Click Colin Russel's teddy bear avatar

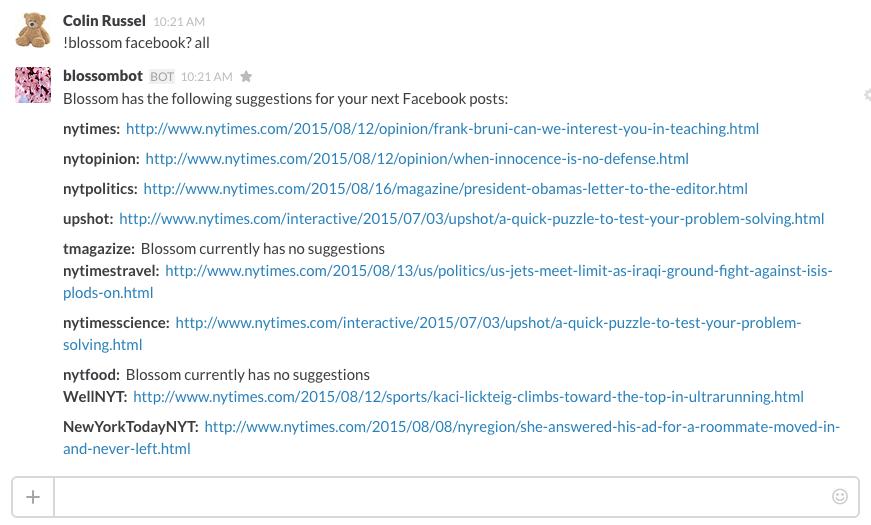click(x=33, y=30)
